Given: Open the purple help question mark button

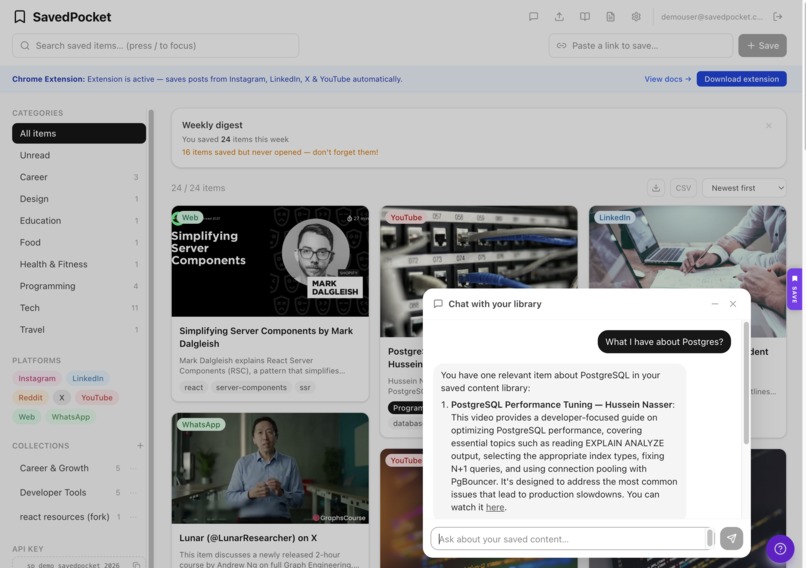Looking at the screenshot, I should click(780, 548).
